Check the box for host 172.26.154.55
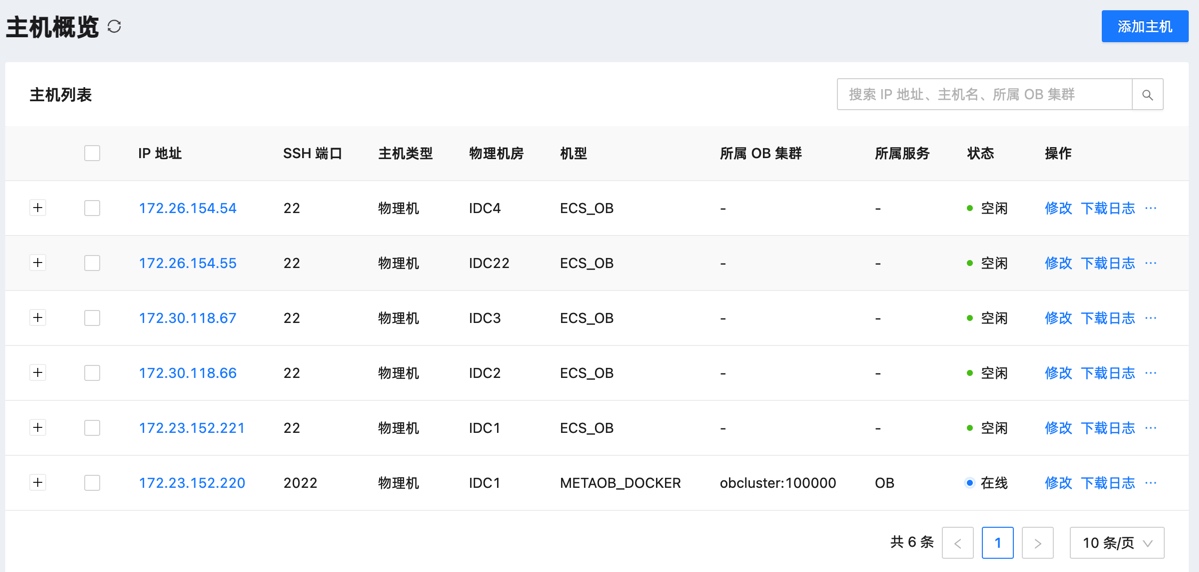The width and height of the screenshot is (1199, 572). click(x=92, y=263)
